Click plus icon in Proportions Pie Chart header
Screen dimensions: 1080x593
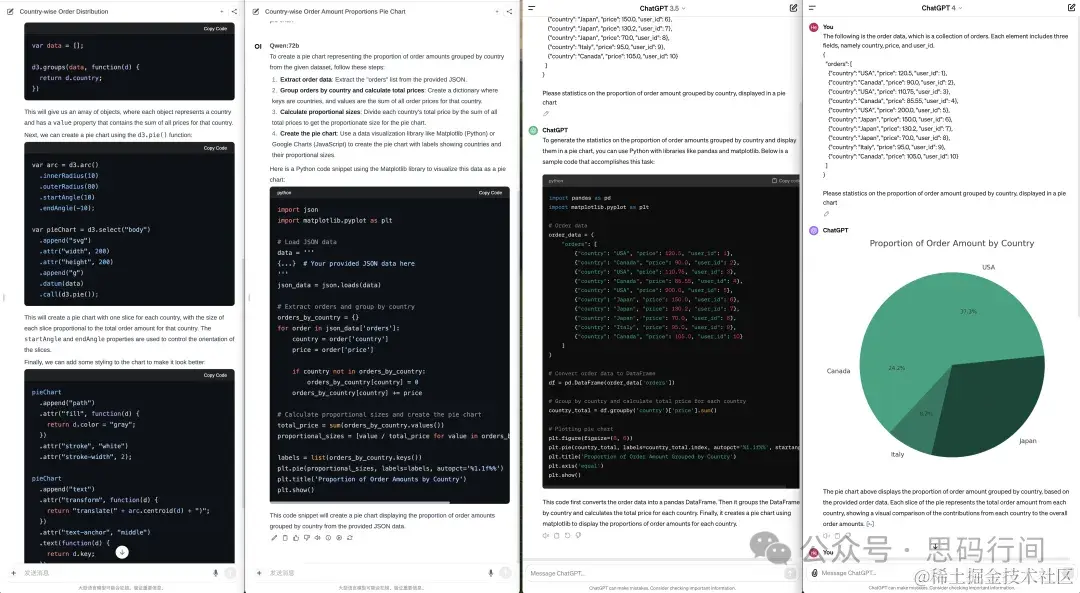pyautogui.click(x=497, y=12)
